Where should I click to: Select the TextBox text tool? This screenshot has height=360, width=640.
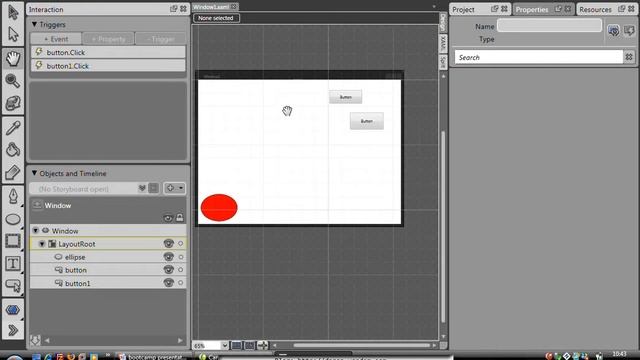click(13, 263)
